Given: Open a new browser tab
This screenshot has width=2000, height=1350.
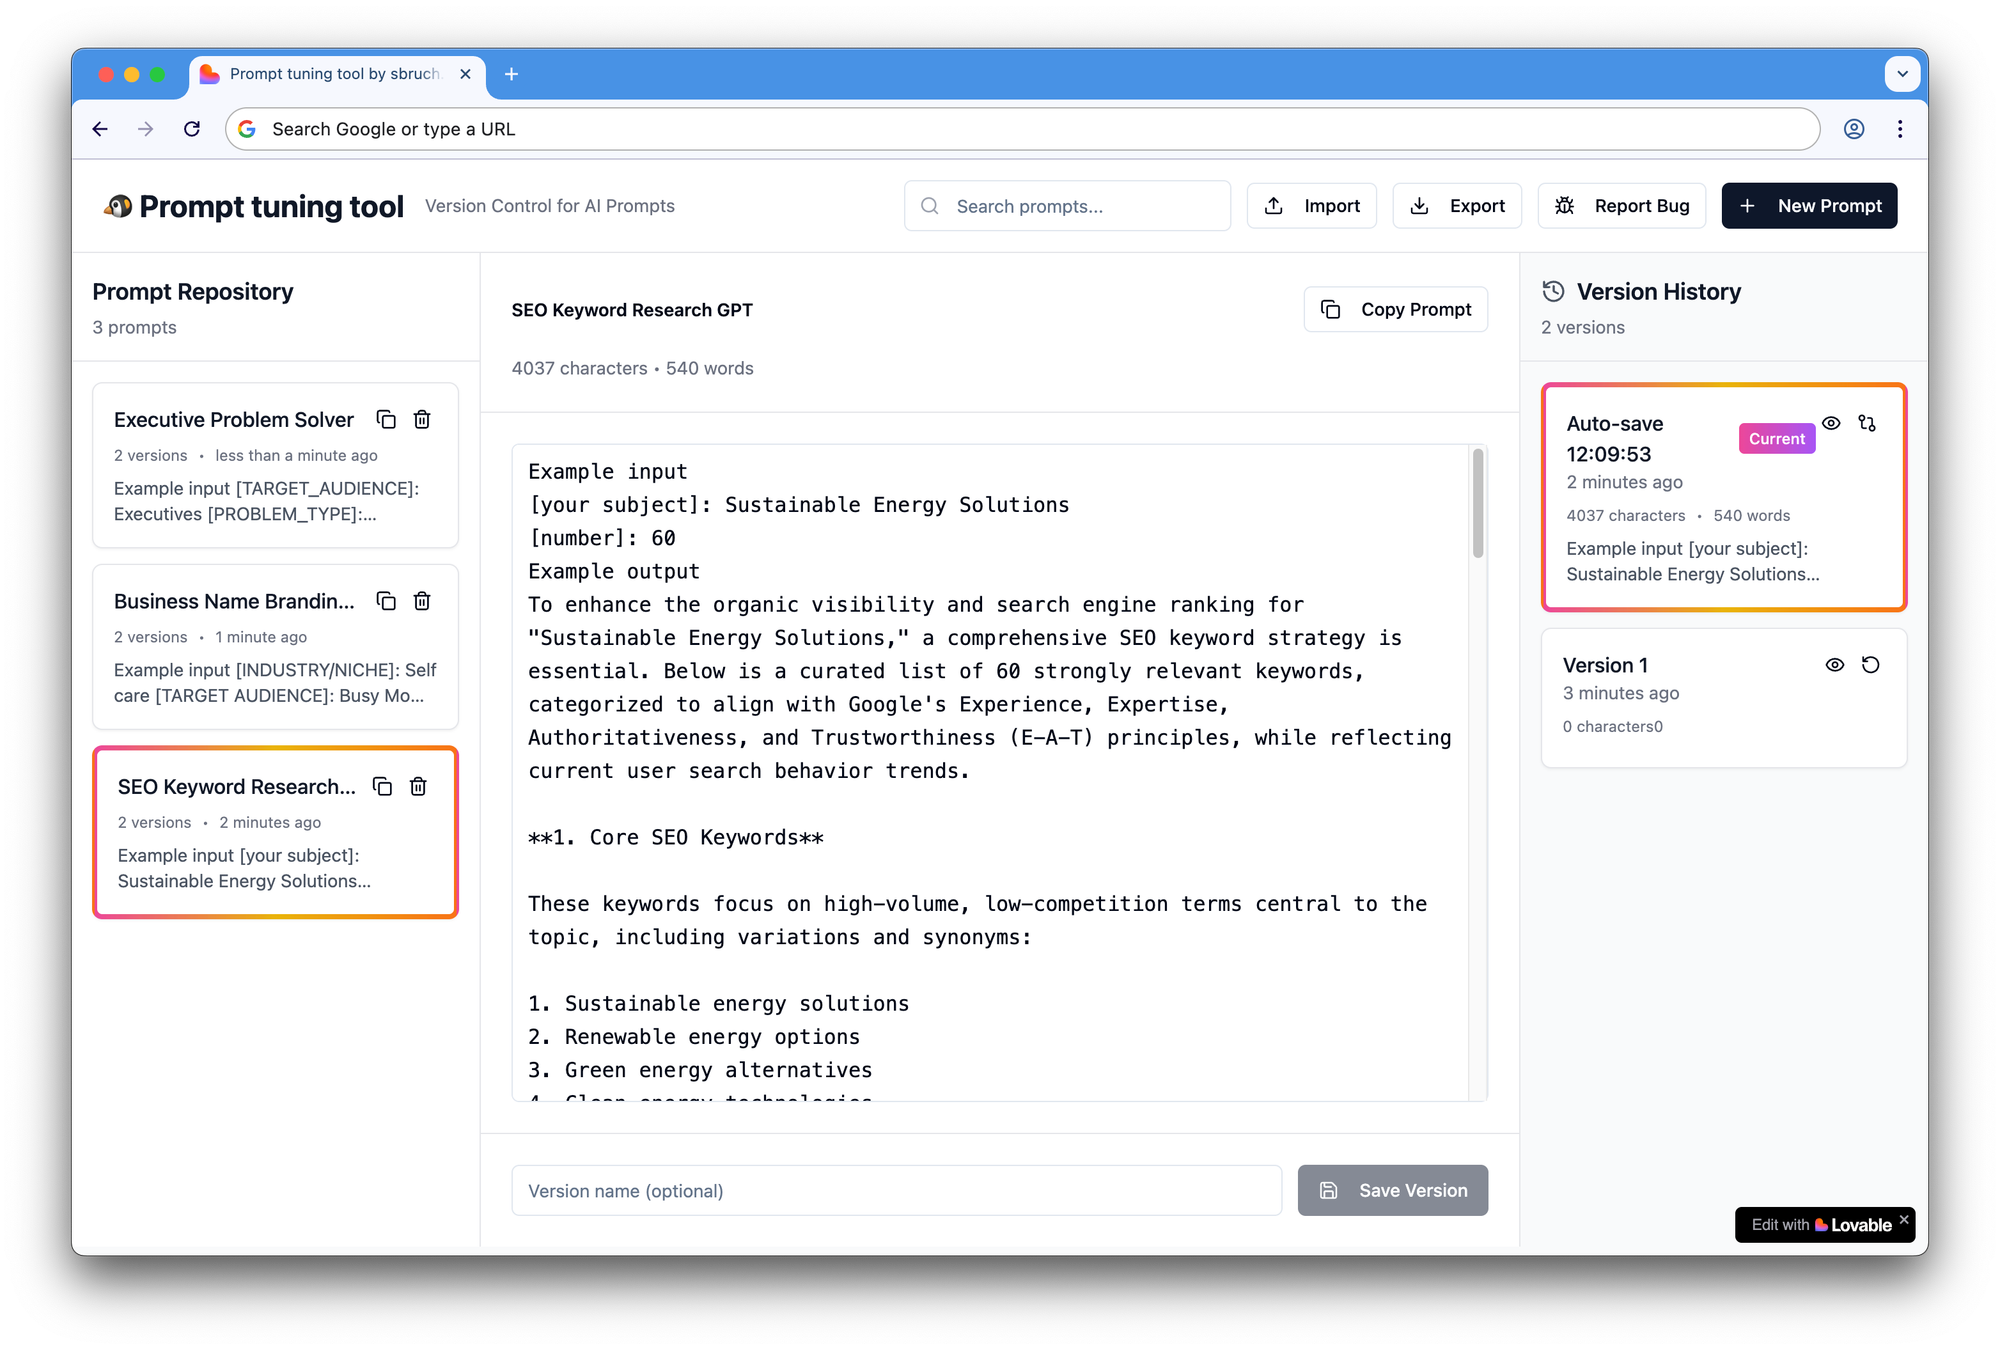Looking at the screenshot, I should [x=511, y=74].
